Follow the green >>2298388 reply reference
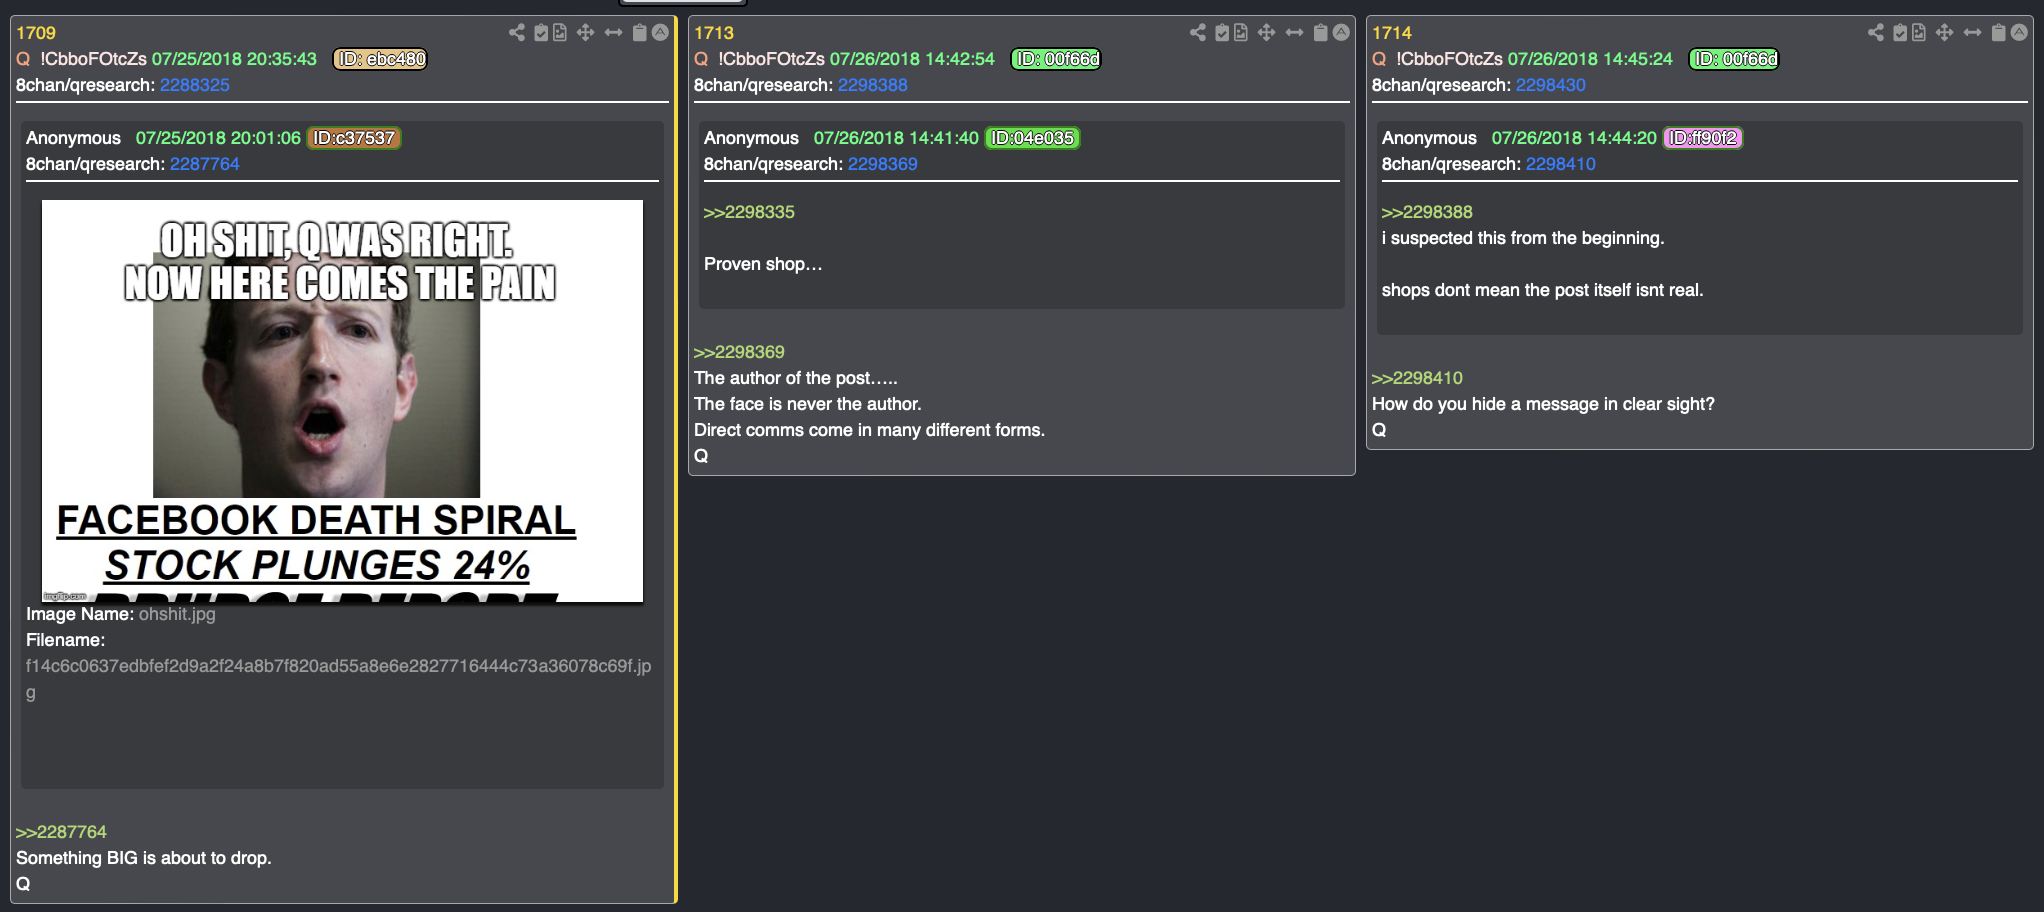 pos(1427,212)
